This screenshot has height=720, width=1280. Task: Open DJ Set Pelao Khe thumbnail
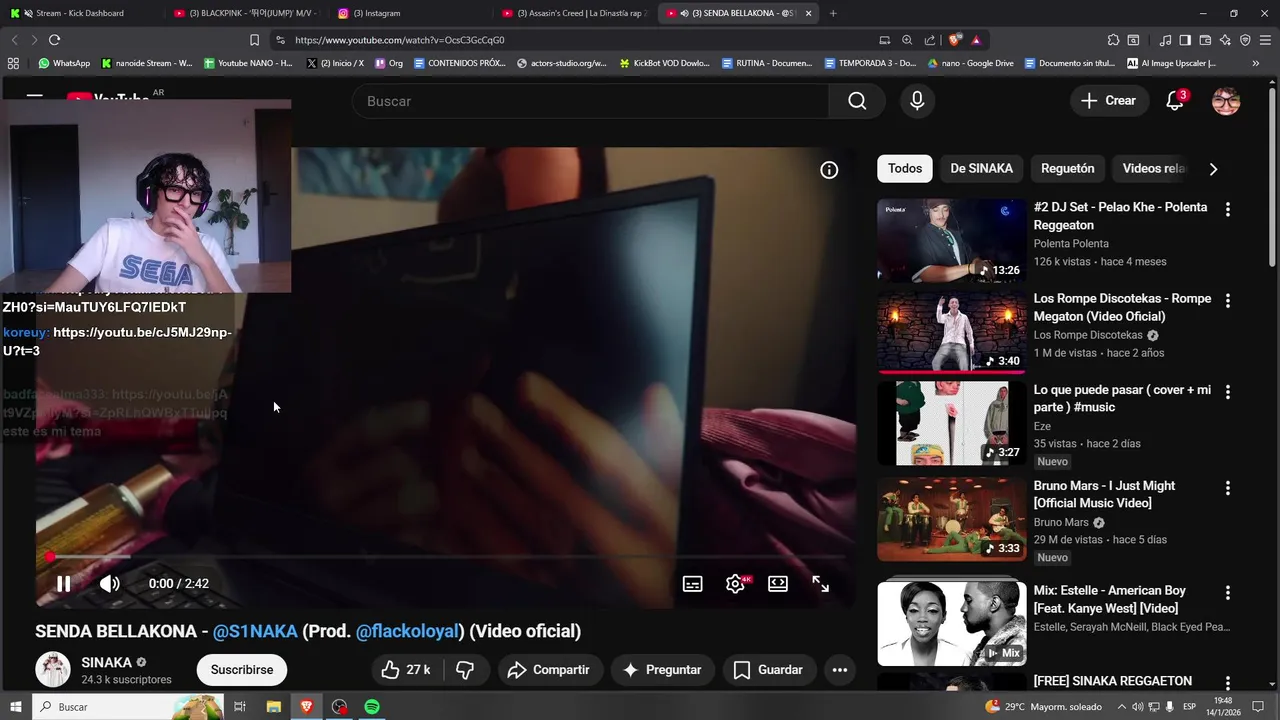pos(951,240)
